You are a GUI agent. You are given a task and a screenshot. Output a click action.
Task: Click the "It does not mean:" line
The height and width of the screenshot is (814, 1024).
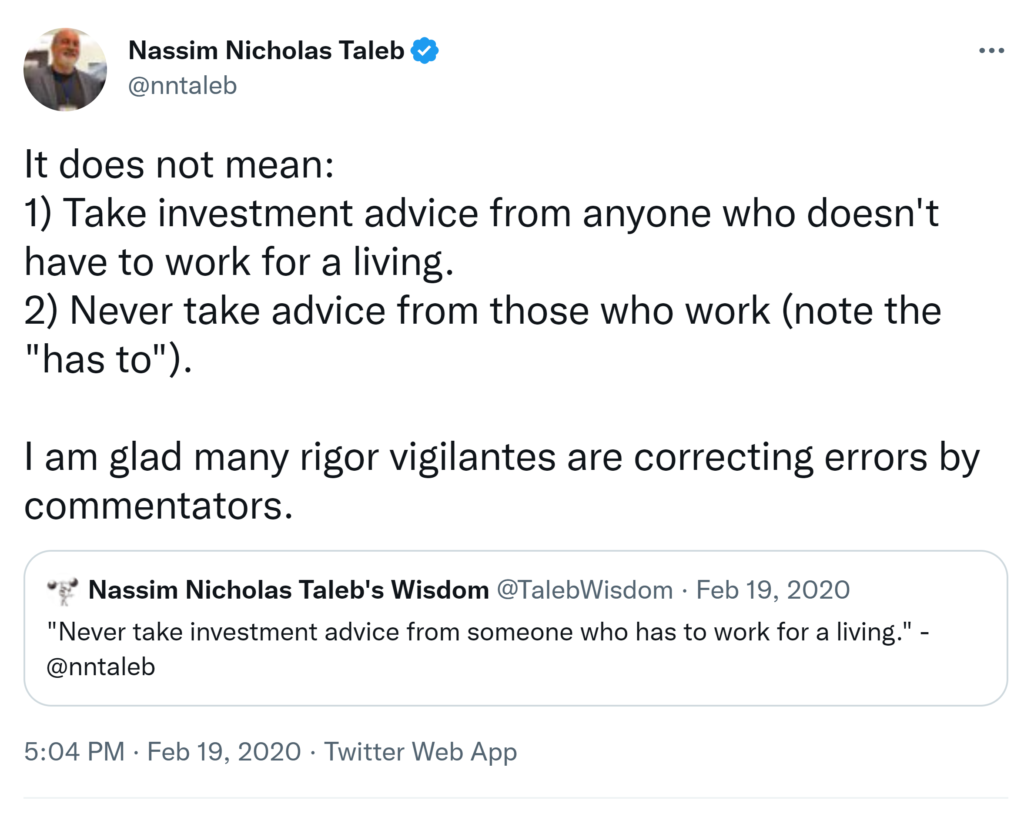click(178, 165)
